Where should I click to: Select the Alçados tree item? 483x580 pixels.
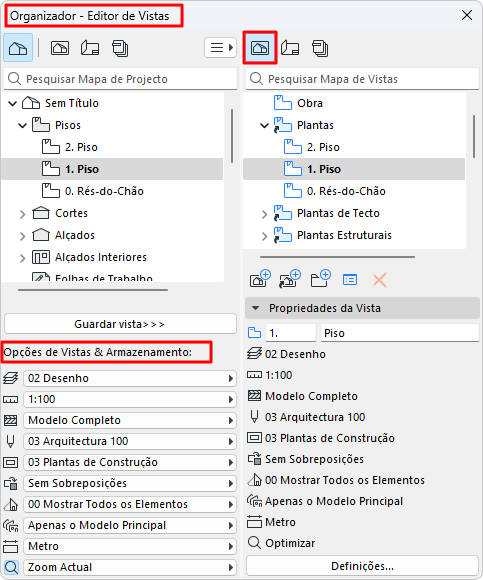pyautogui.click(x=75, y=235)
